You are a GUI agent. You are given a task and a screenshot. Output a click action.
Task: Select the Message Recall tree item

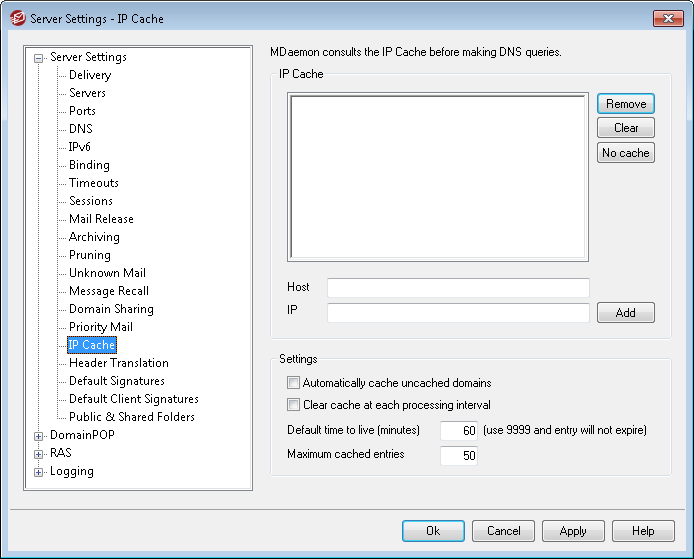(108, 291)
